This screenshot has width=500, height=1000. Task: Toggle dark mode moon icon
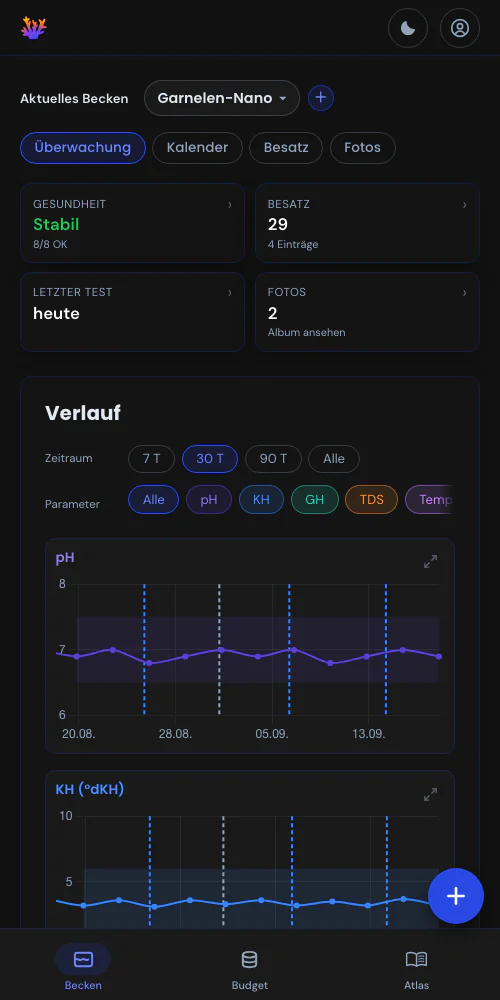click(x=408, y=28)
